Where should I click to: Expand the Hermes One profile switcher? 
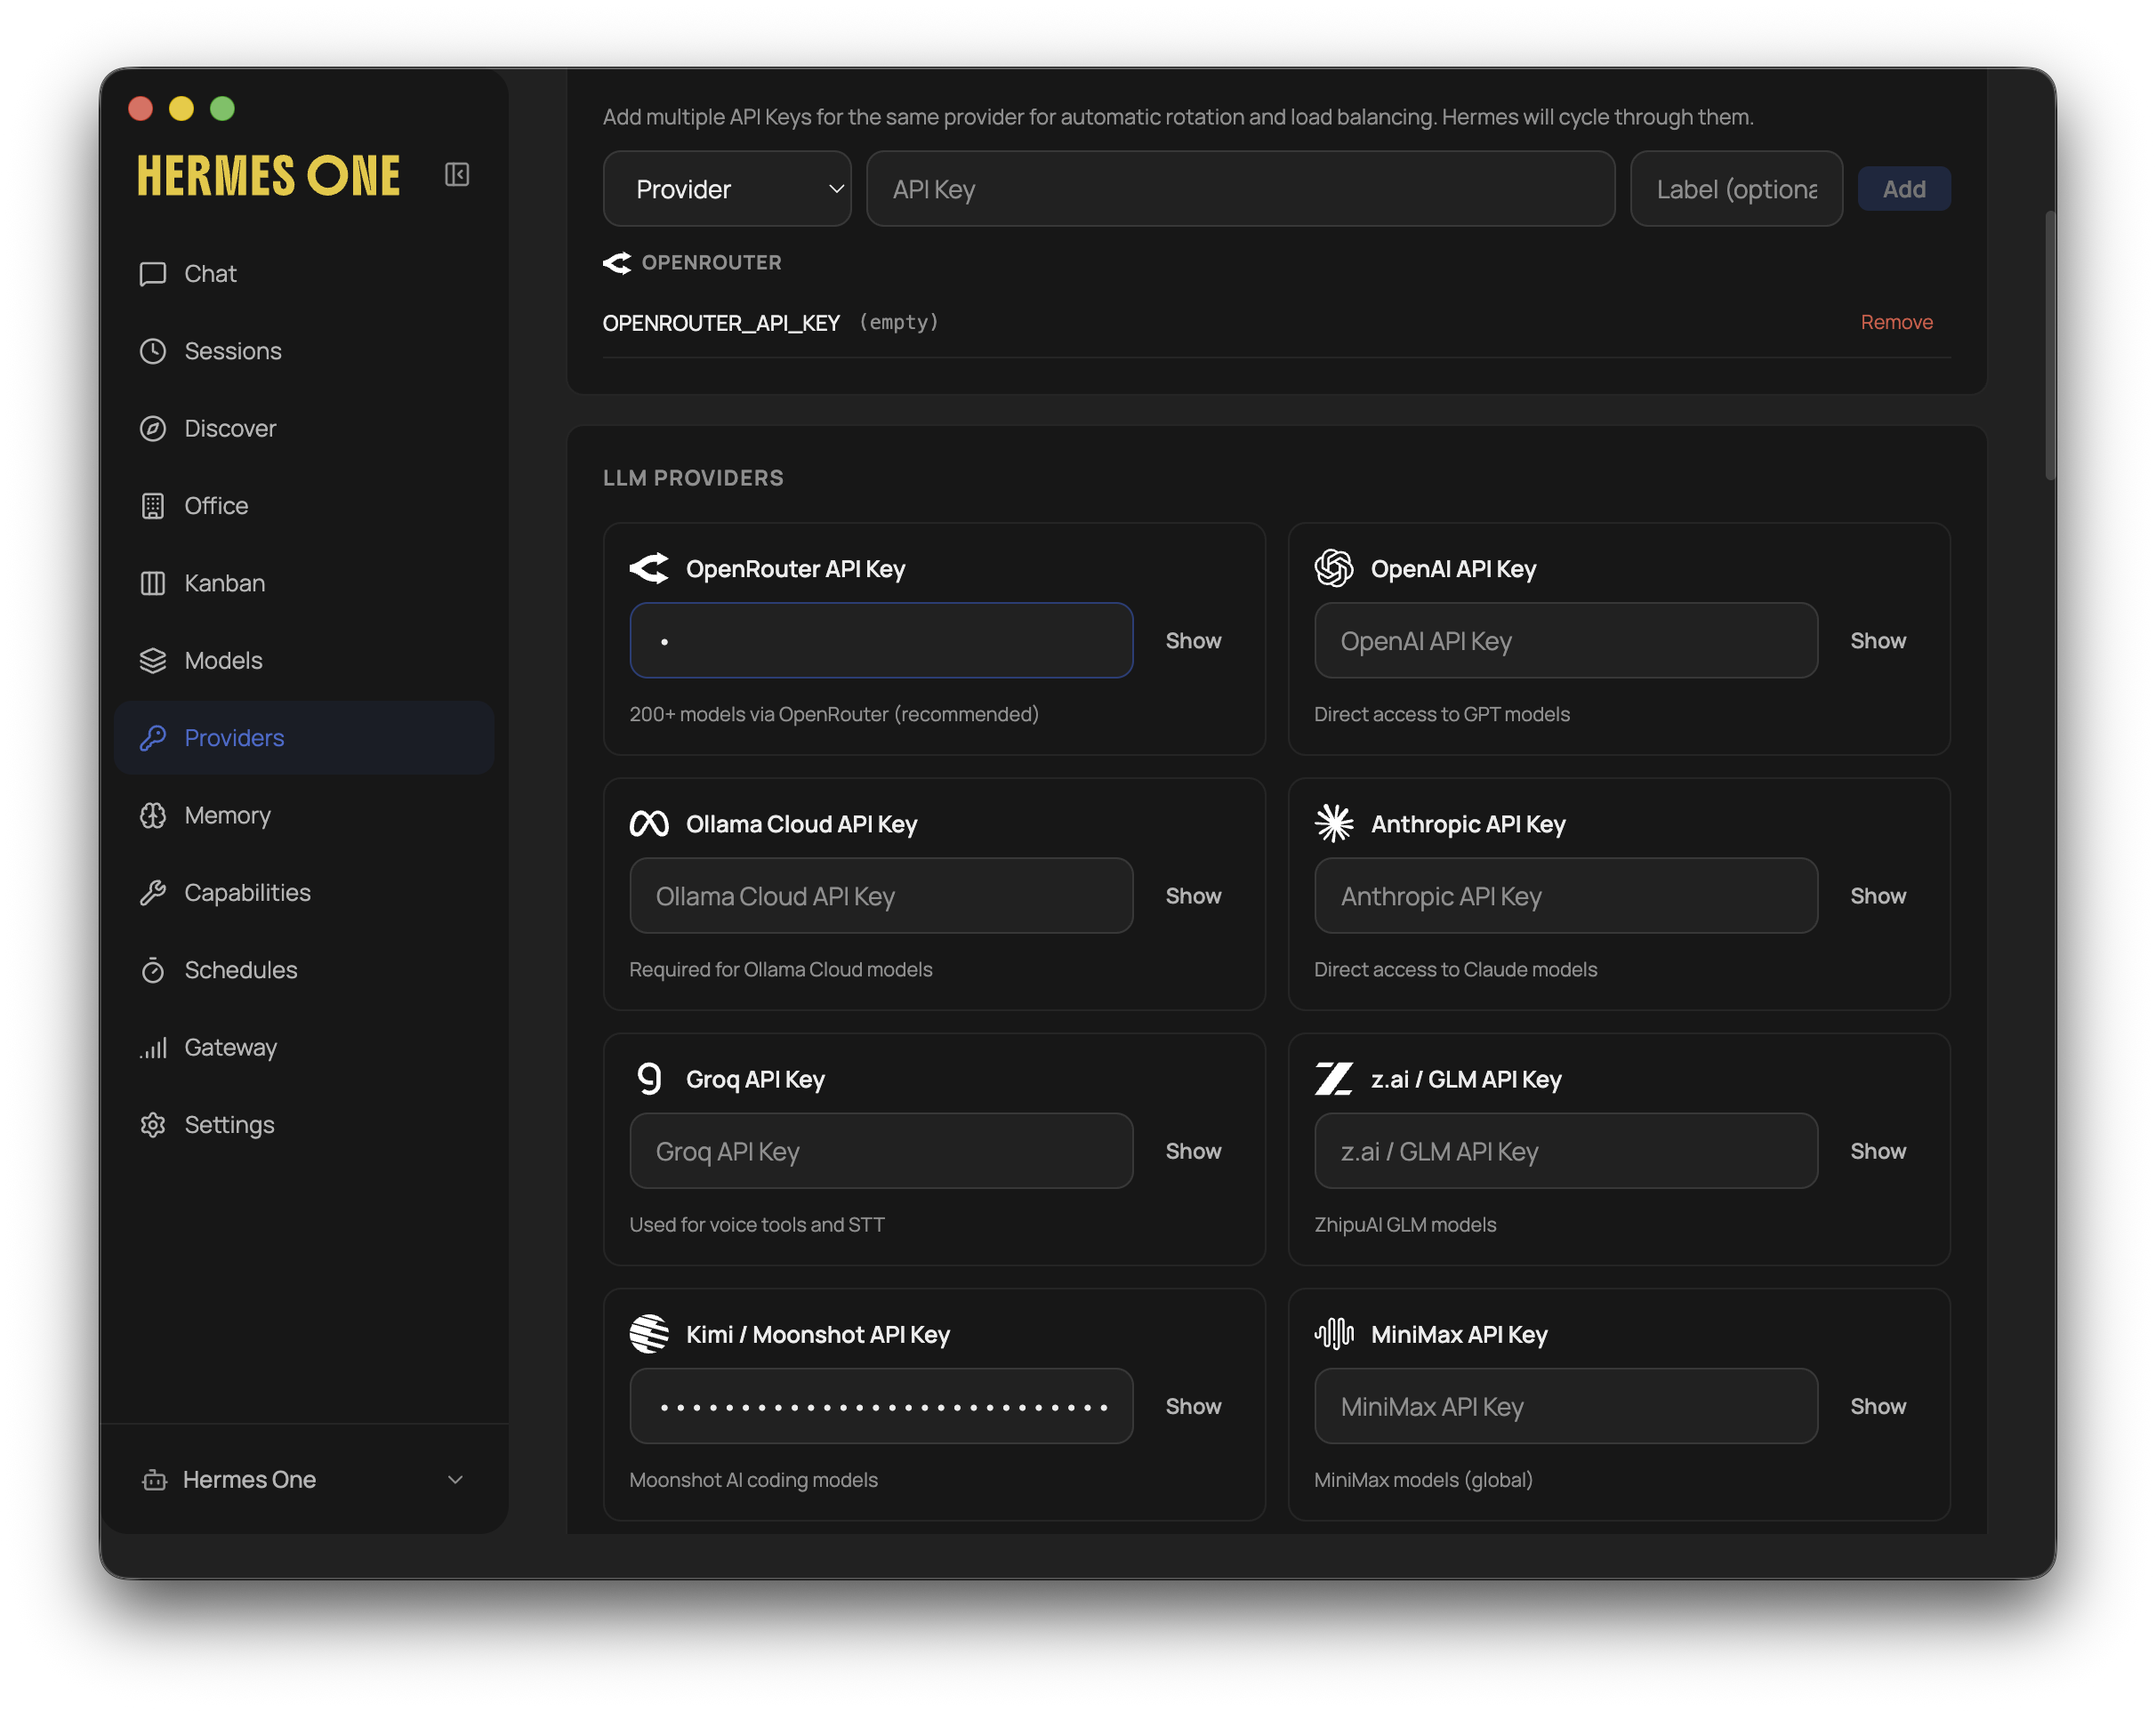pos(304,1480)
